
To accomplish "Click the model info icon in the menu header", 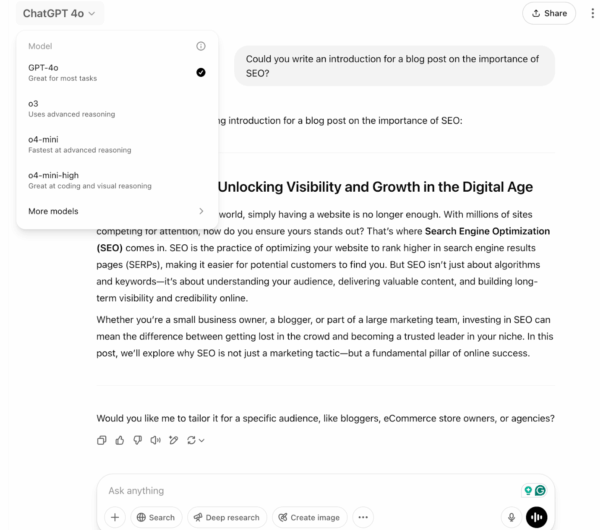I will [200, 46].
